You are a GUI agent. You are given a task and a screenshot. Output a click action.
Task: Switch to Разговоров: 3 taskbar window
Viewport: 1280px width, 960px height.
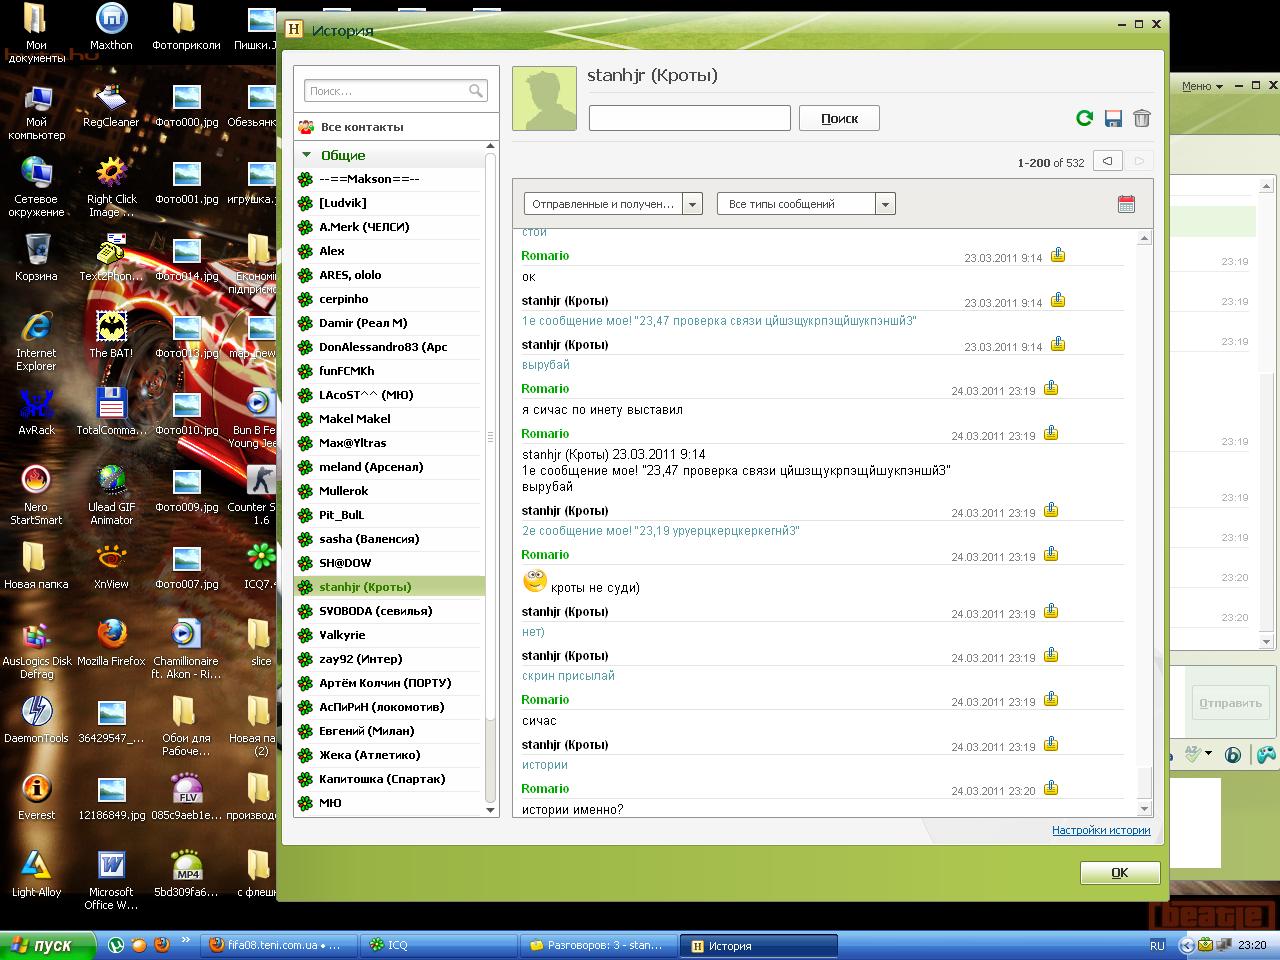(x=597, y=945)
